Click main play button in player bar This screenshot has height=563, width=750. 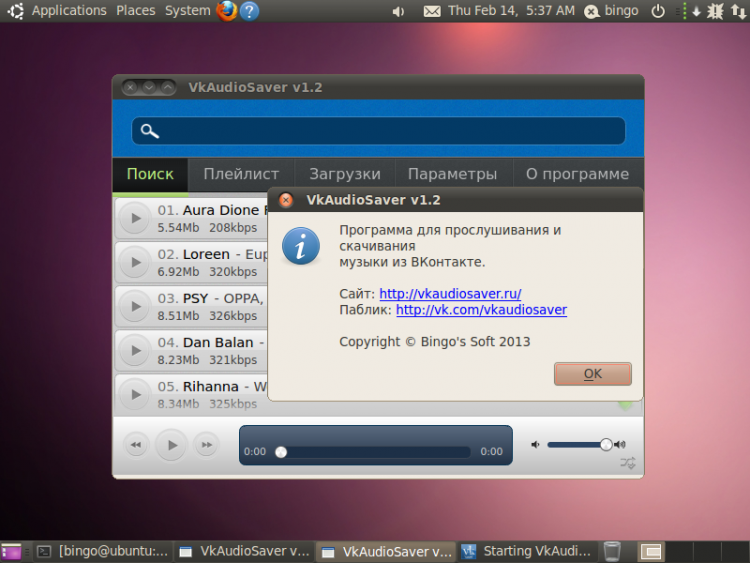(x=171, y=445)
